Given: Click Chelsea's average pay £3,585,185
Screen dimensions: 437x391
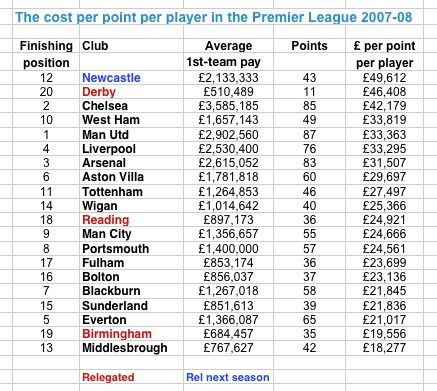Looking at the screenshot, I should click(x=228, y=106).
